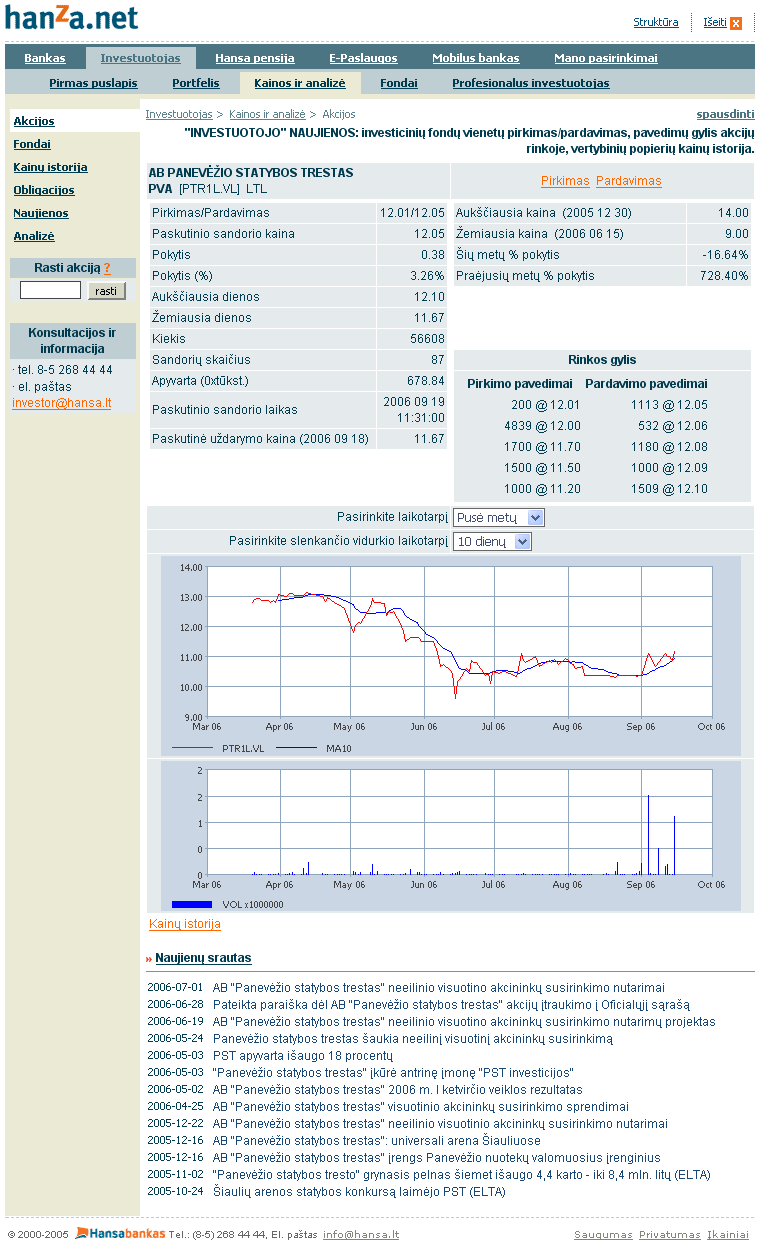Select Akcijos in the sidebar
760x1250 pixels.
pos(34,121)
